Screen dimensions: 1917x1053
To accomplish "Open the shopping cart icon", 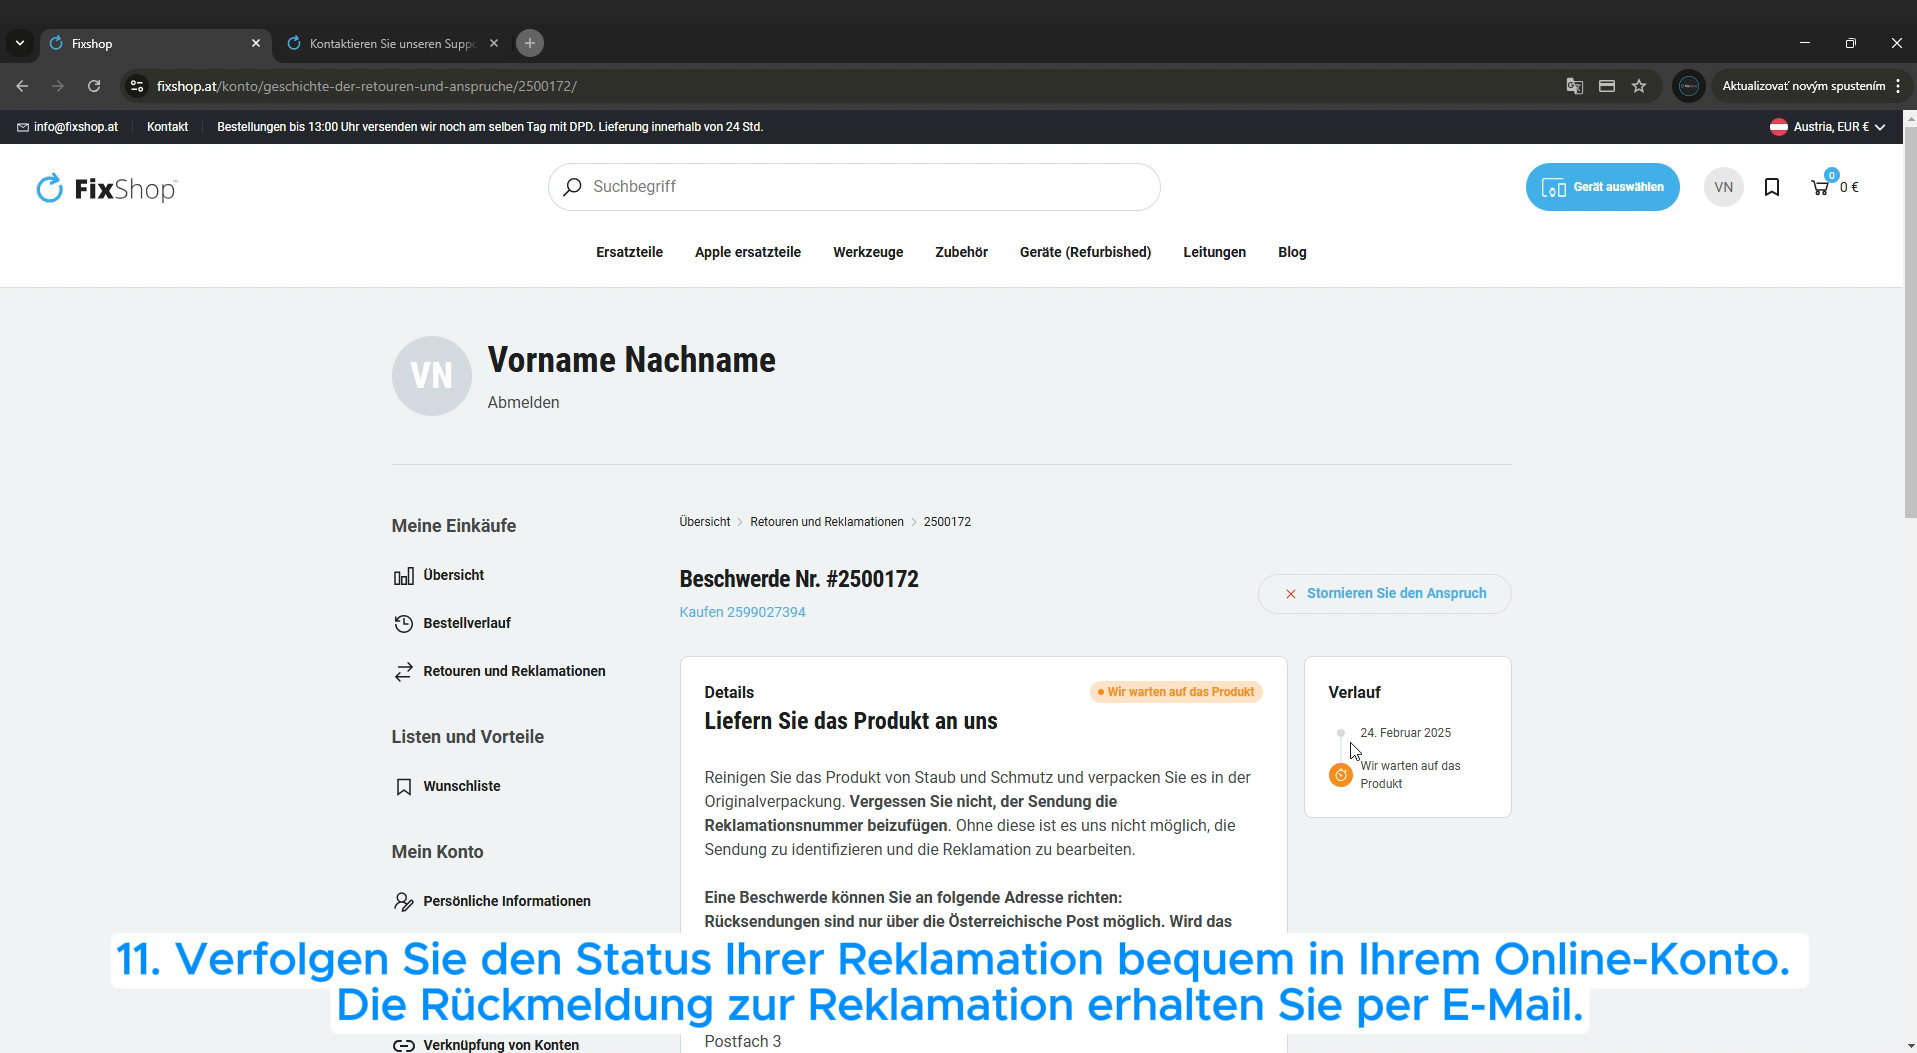I will click(1819, 187).
